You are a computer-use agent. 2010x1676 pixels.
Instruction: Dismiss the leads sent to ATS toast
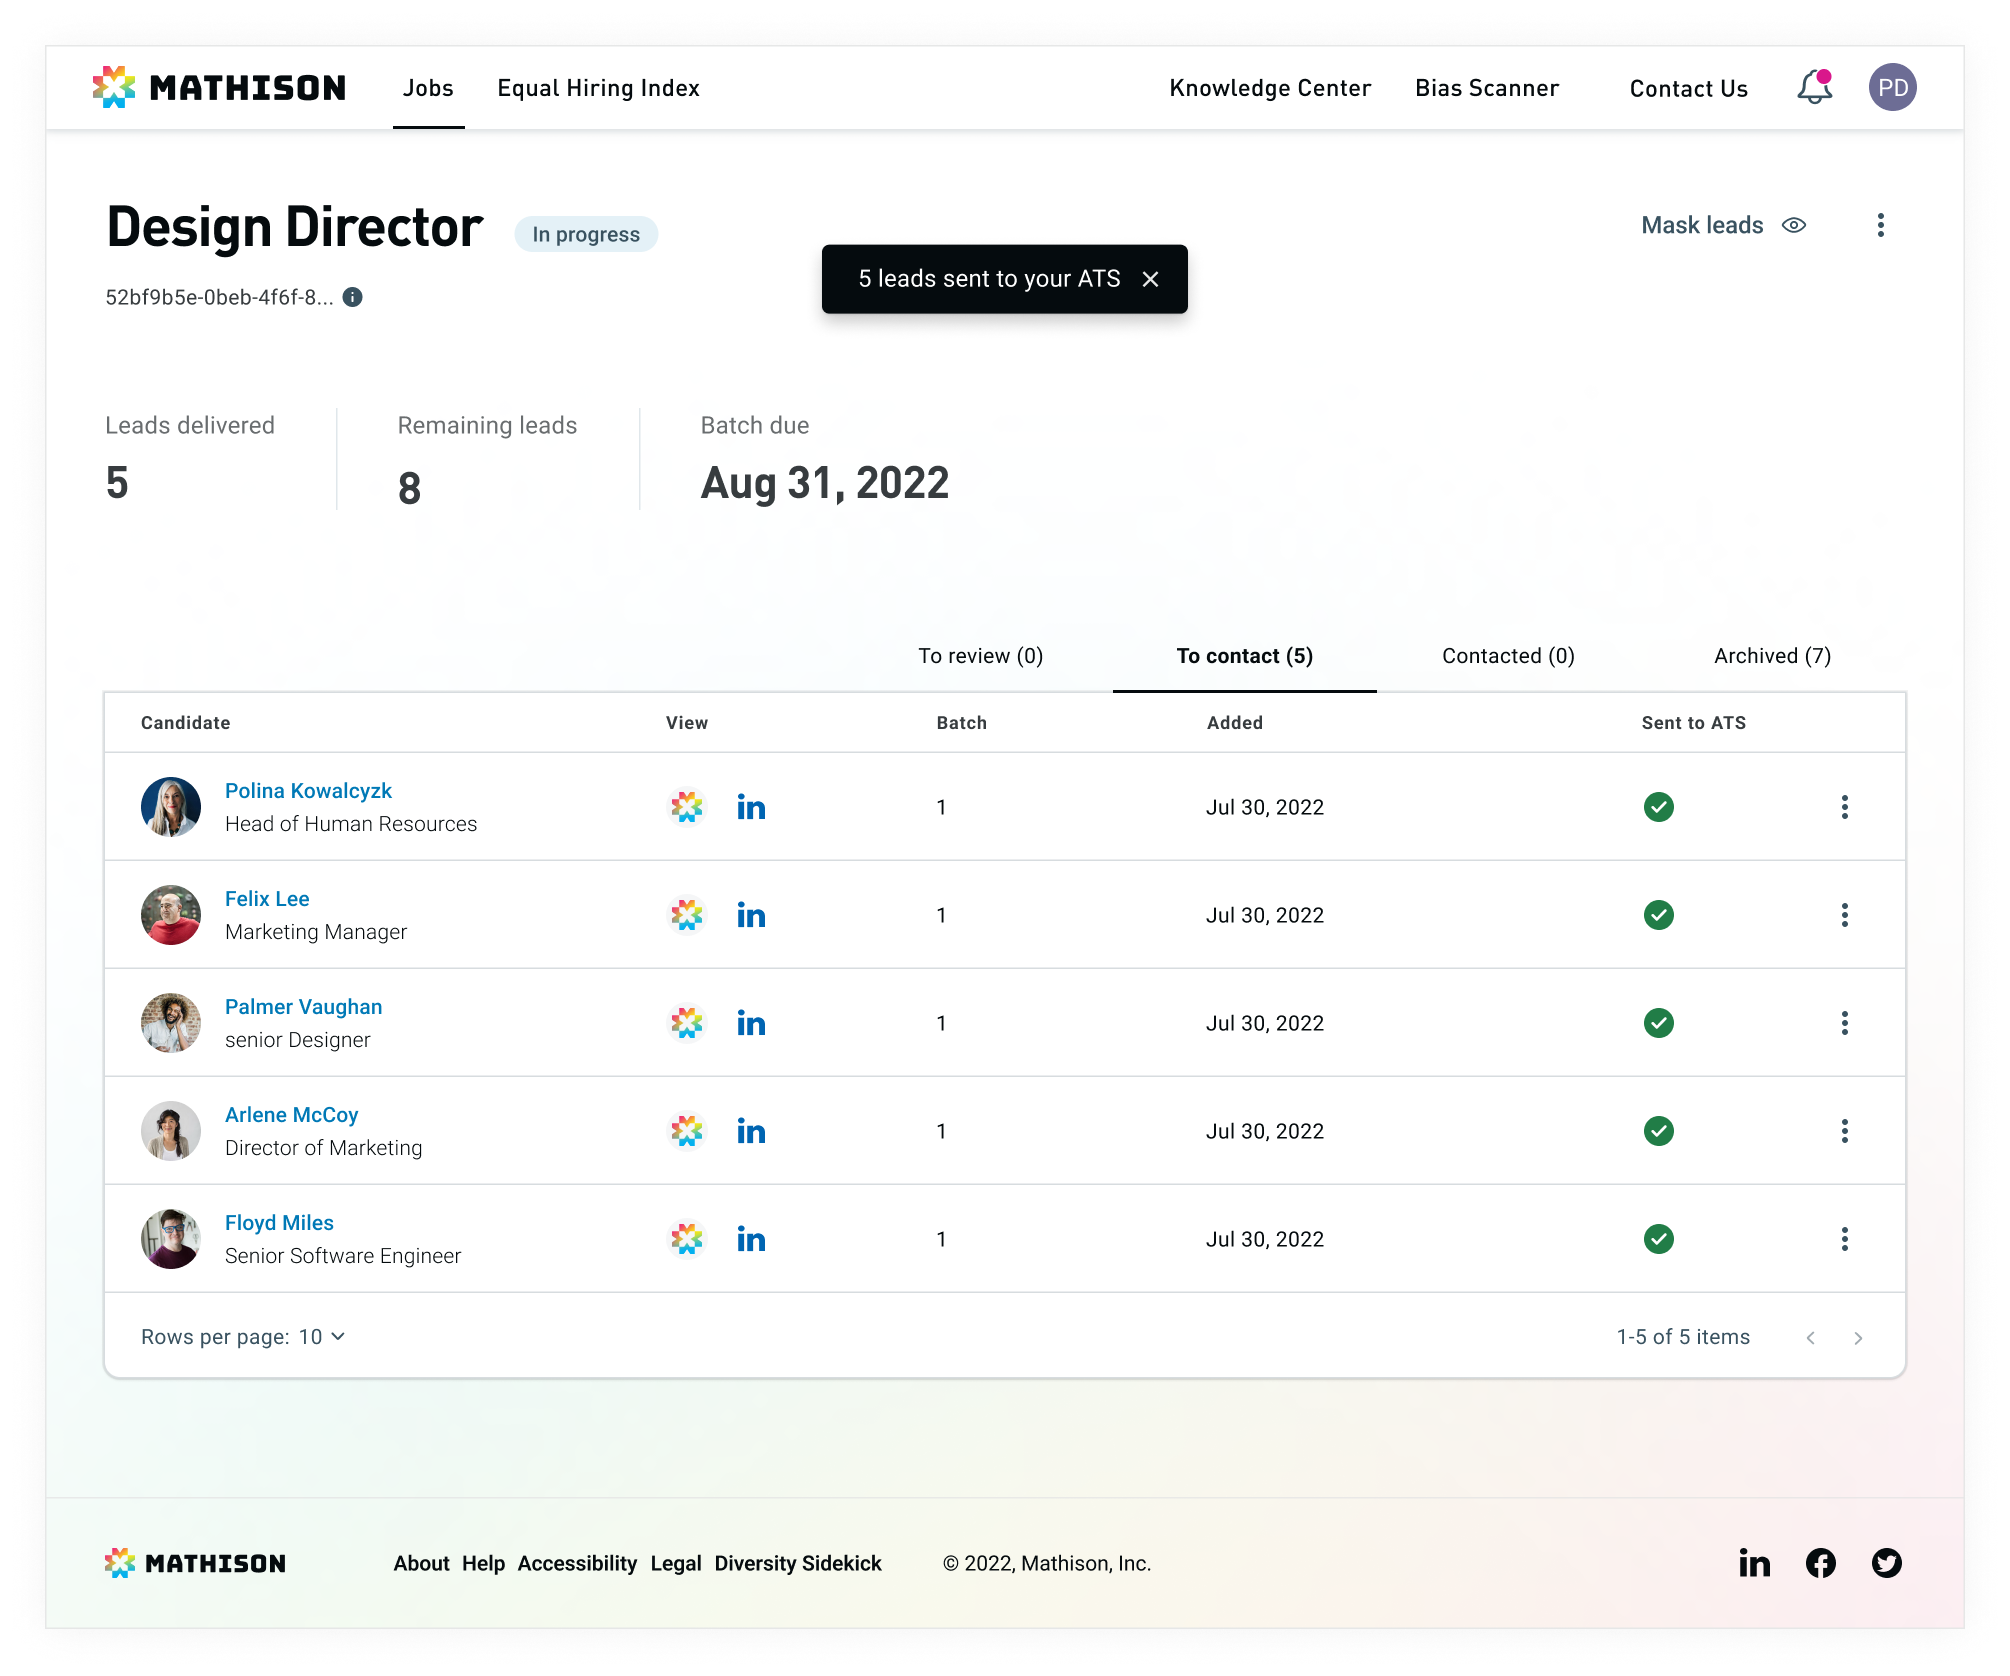1150,279
